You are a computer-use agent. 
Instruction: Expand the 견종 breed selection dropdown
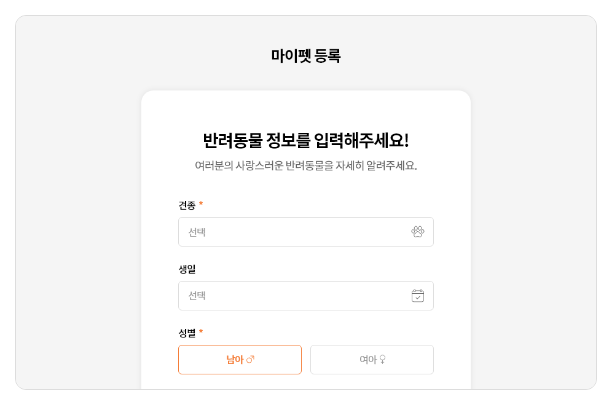(x=305, y=232)
